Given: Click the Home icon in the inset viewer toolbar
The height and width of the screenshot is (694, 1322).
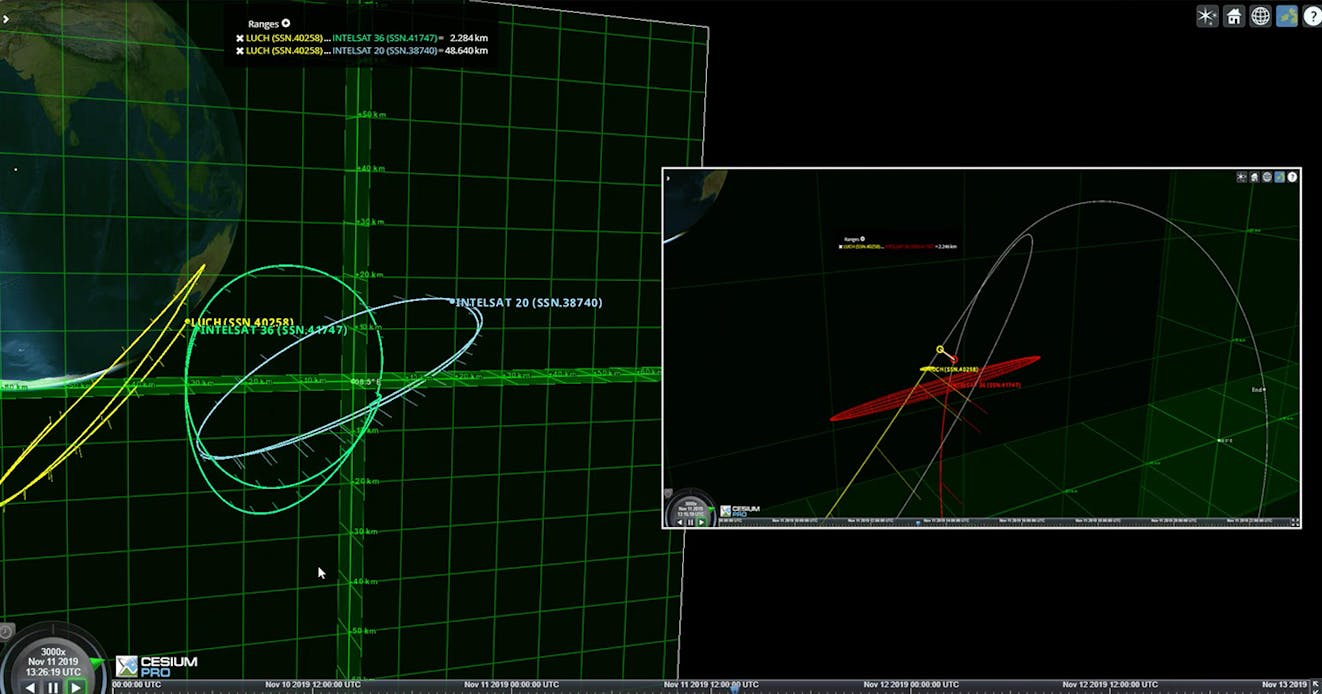Looking at the screenshot, I should (1254, 177).
